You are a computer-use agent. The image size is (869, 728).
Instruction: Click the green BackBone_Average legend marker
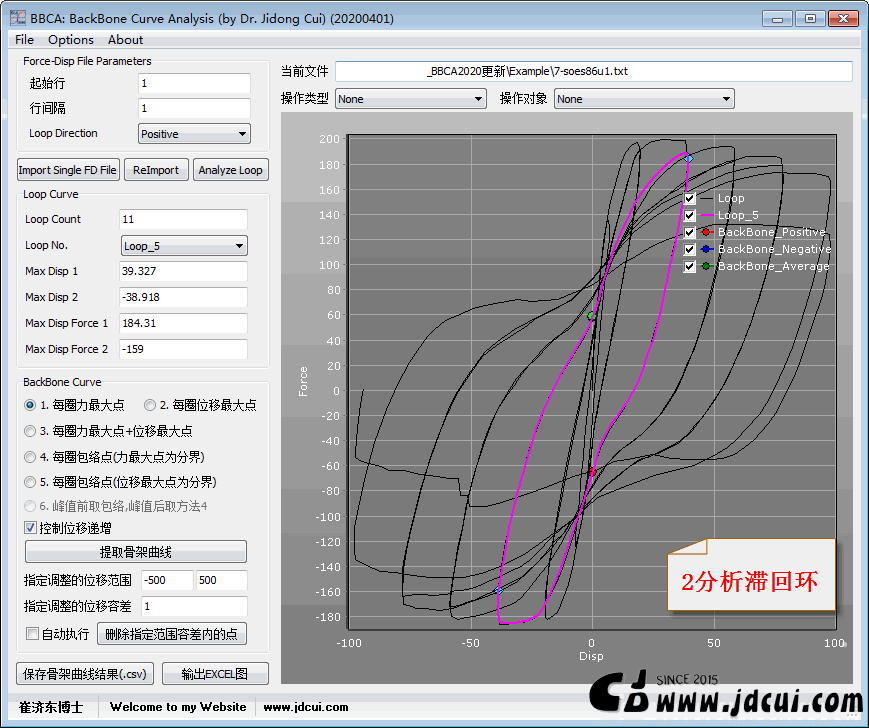pyautogui.click(x=706, y=266)
